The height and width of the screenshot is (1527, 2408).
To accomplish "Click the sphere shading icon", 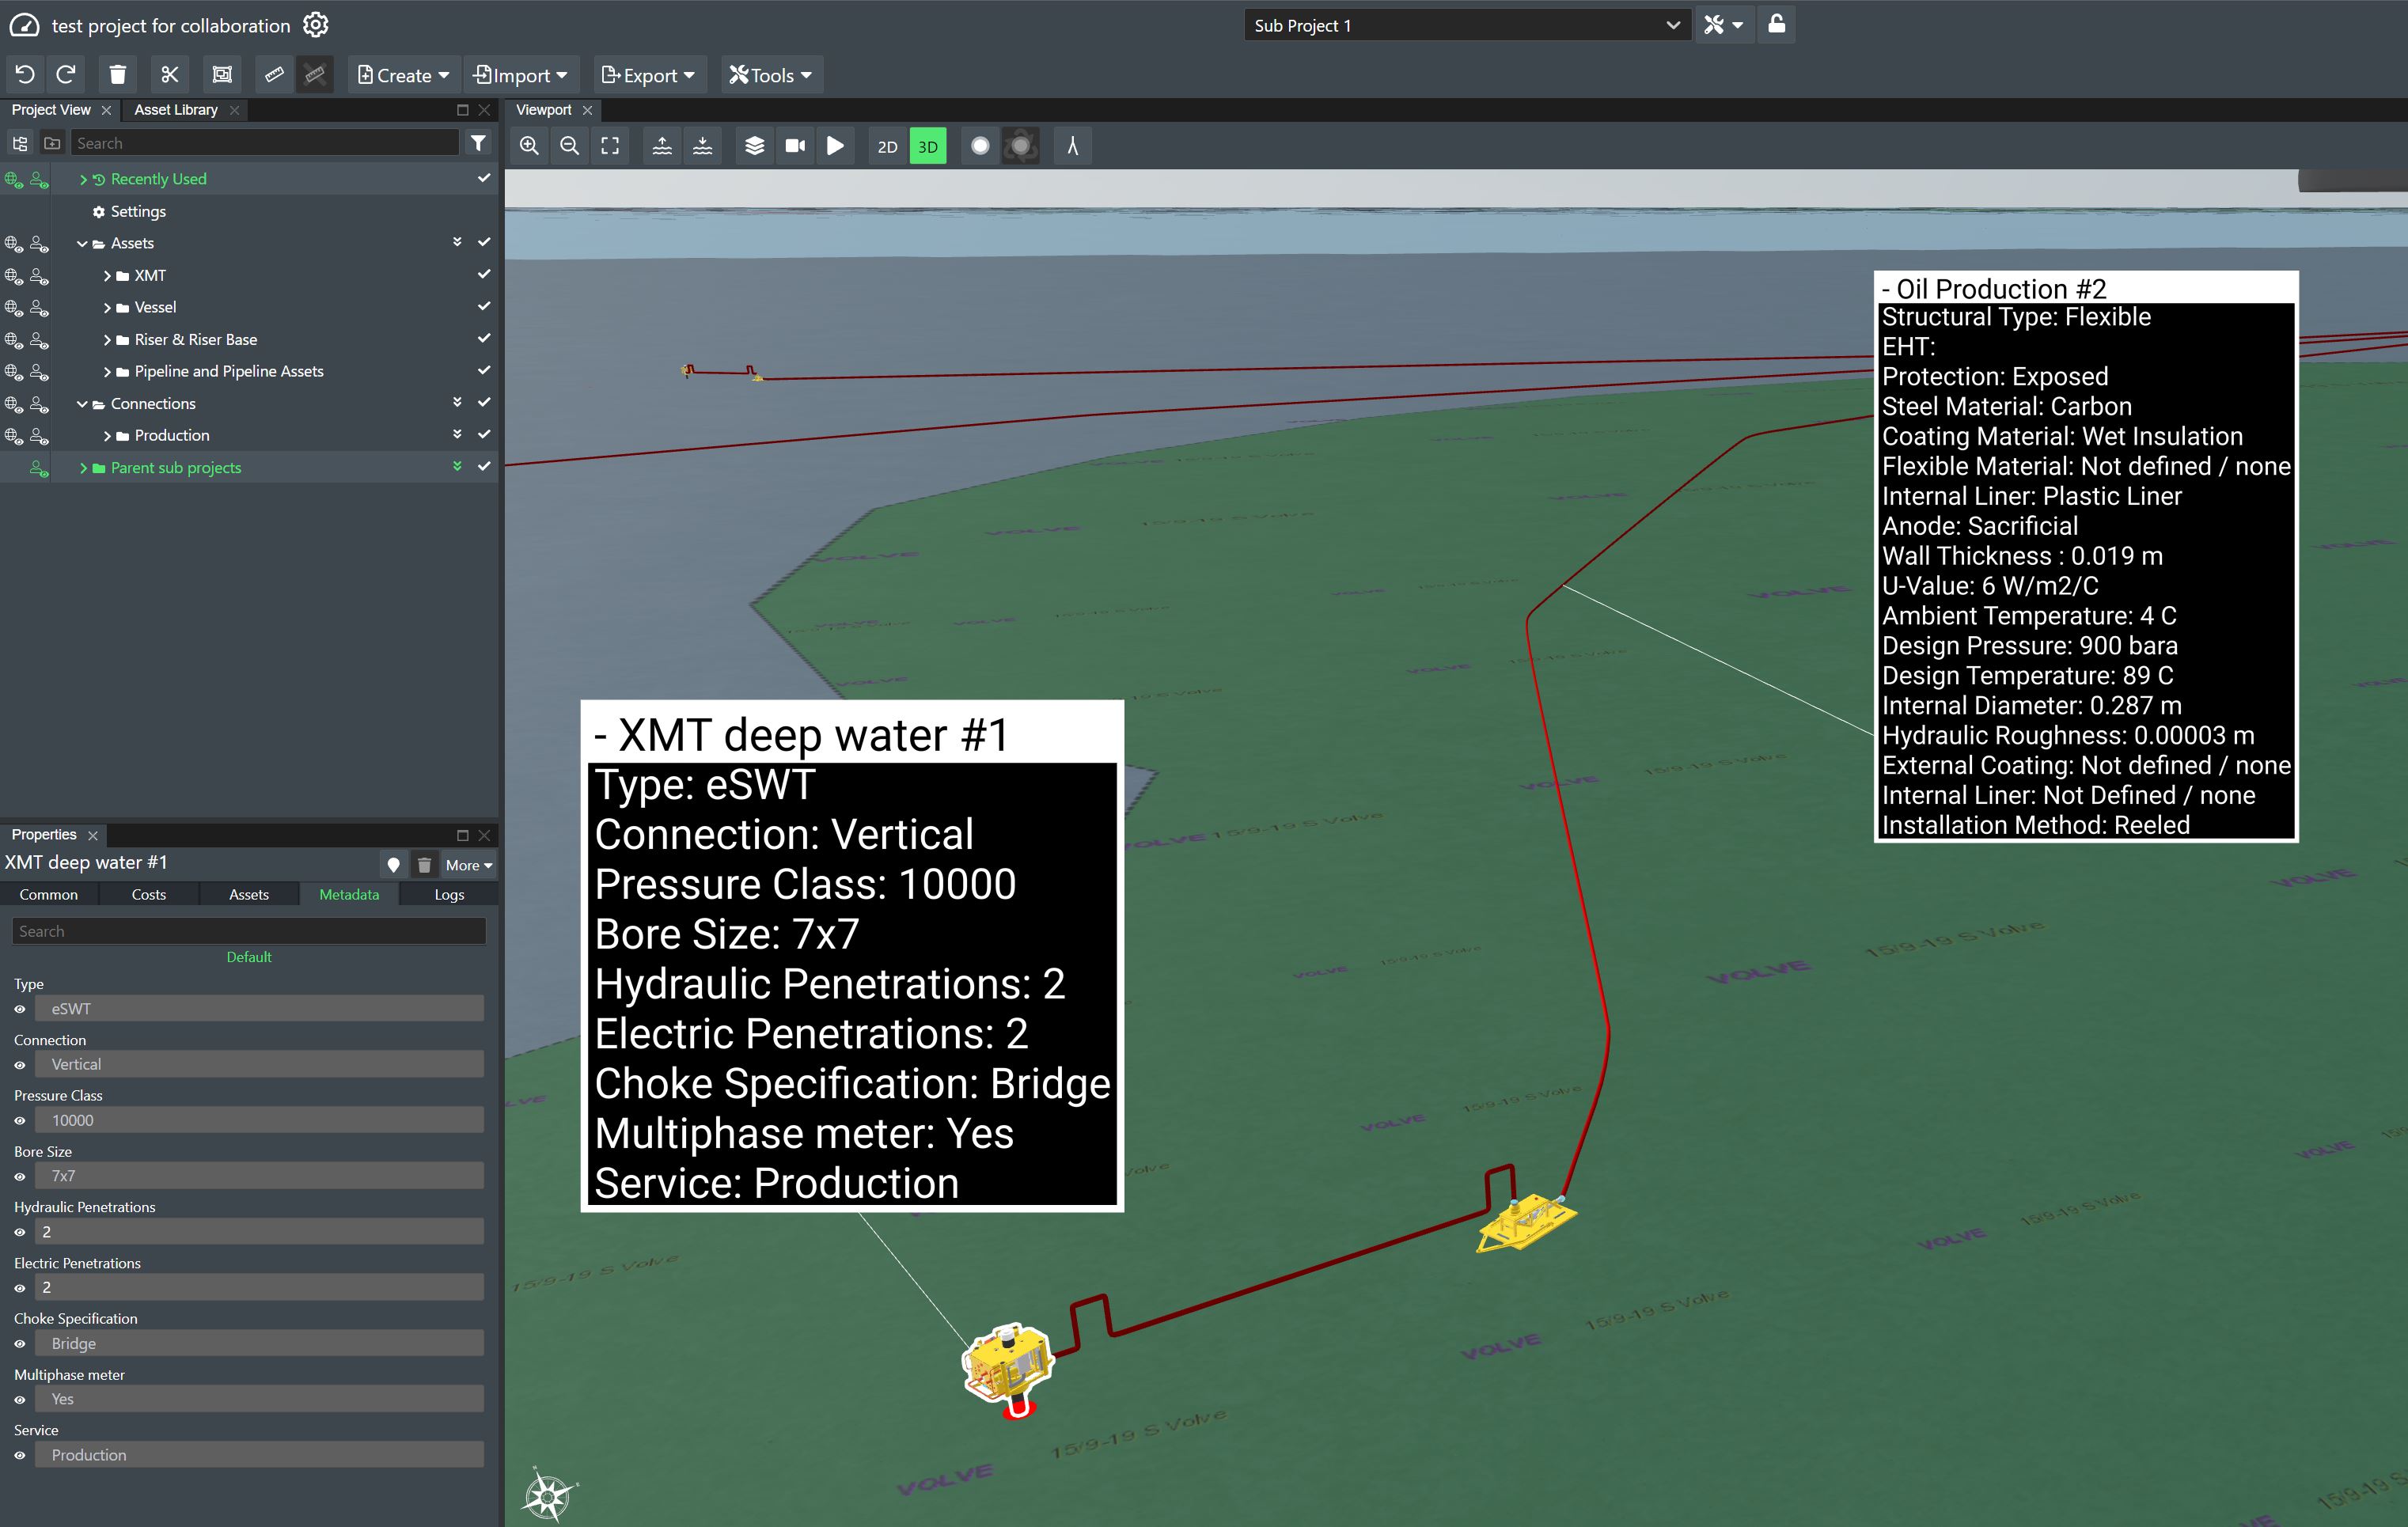I will tap(980, 146).
